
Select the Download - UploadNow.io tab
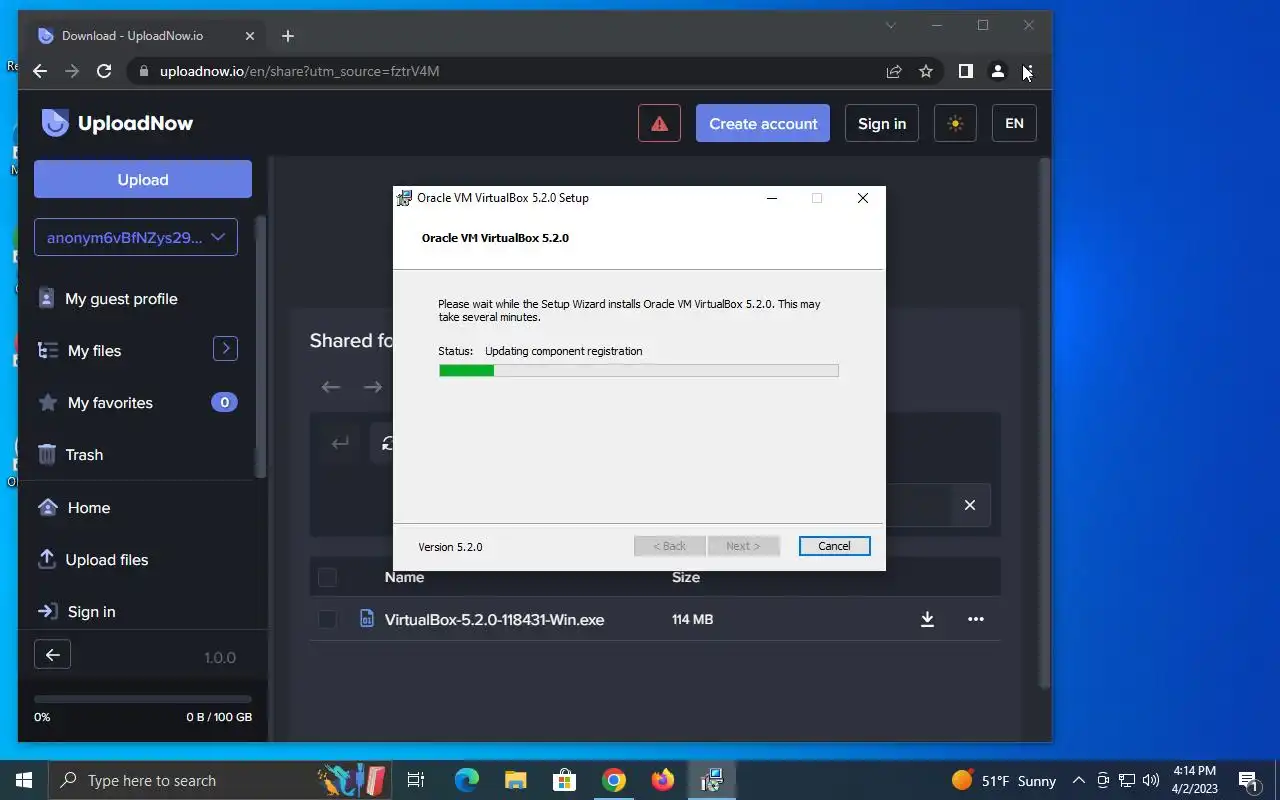[148, 36]
